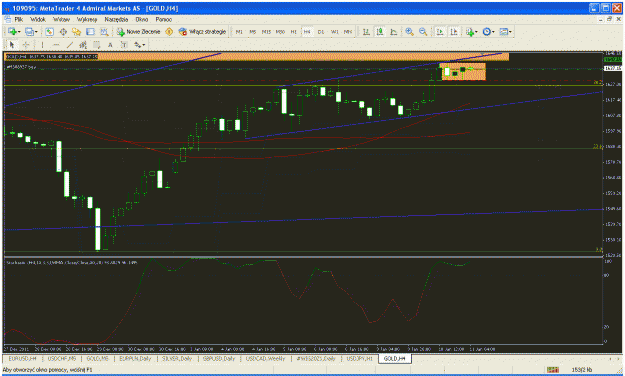The width and height of the screenshot is (625, 376).
Task: Switch to bar chart display
Action: click(x=366, y=32)
